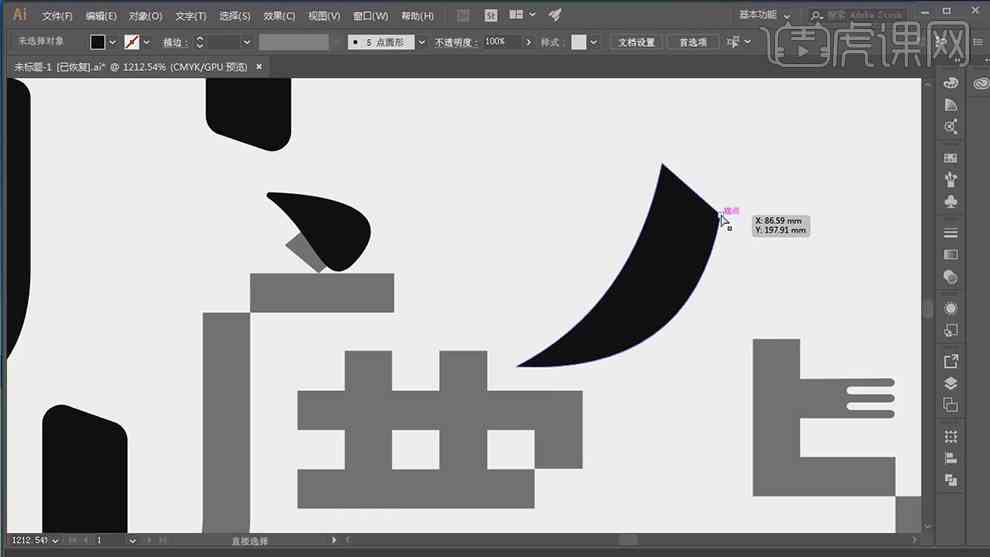This screenshot has width=990, height=557.
Task: Click the vertical scrollbar down arrow
Action: click(x=927, y=527)
